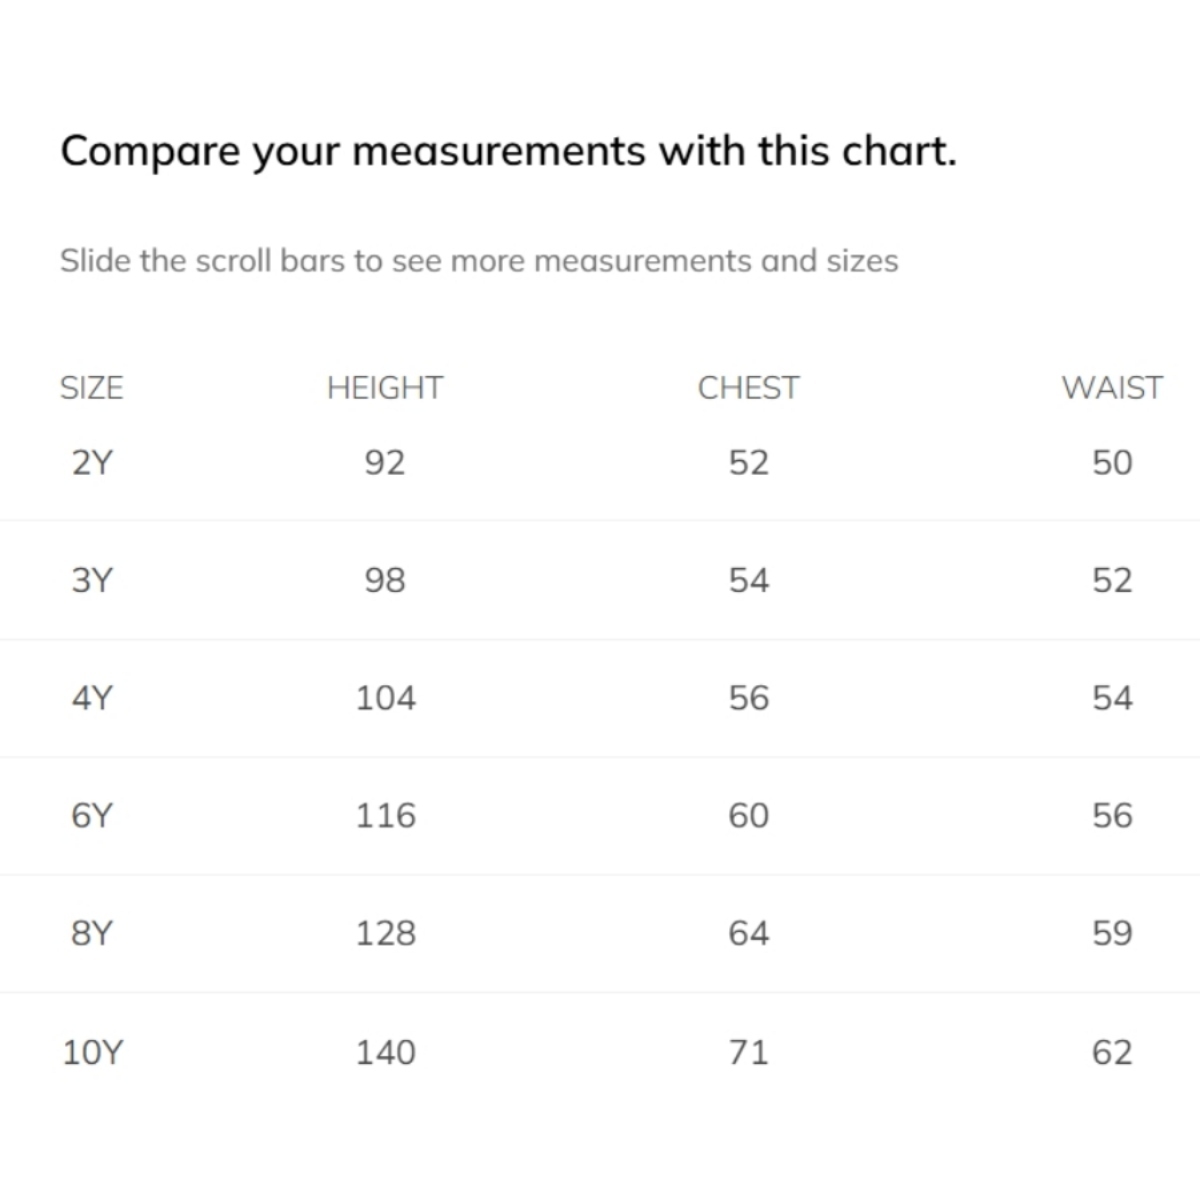
Task: Click the WAIST column header
Action: pyautogui.click(x=1111, y=388)
